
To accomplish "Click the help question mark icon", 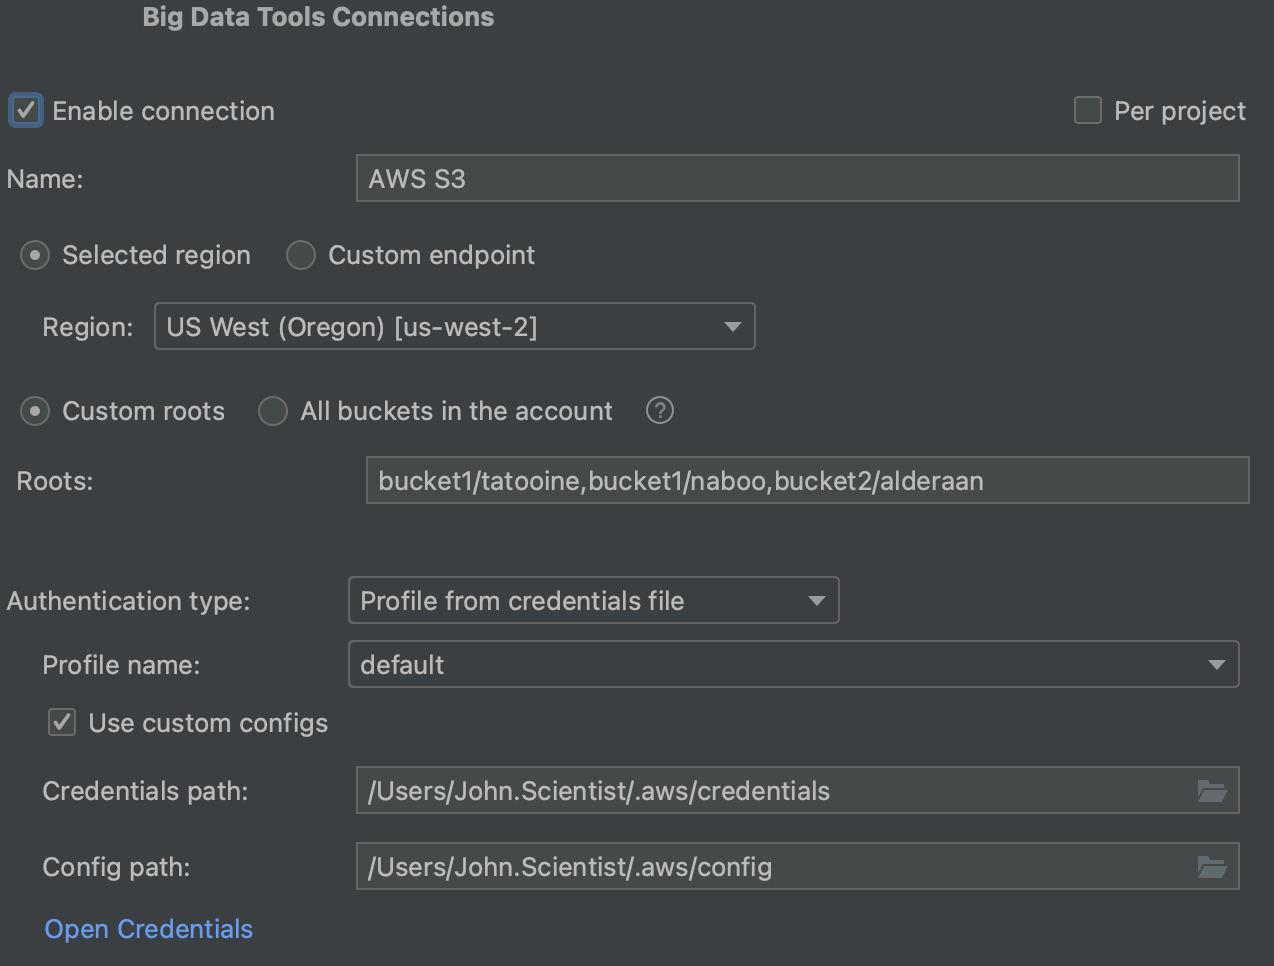I will click(x=659, y=410).
